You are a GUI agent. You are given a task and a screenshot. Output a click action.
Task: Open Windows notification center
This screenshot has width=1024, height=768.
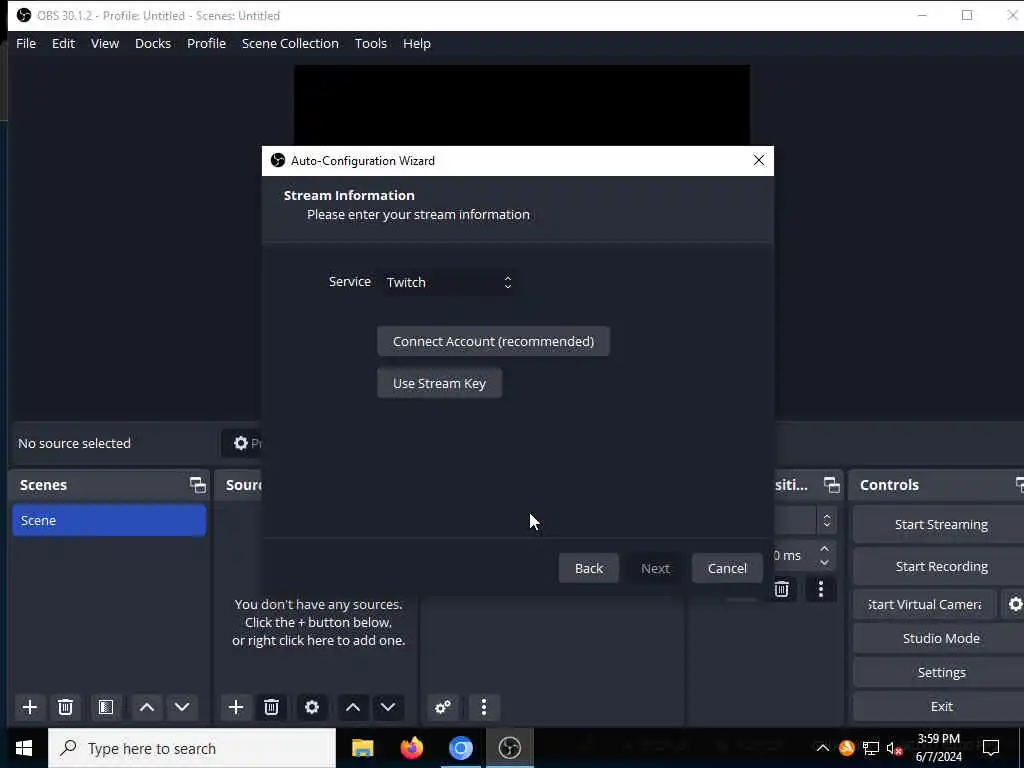(x=991, y=748)
